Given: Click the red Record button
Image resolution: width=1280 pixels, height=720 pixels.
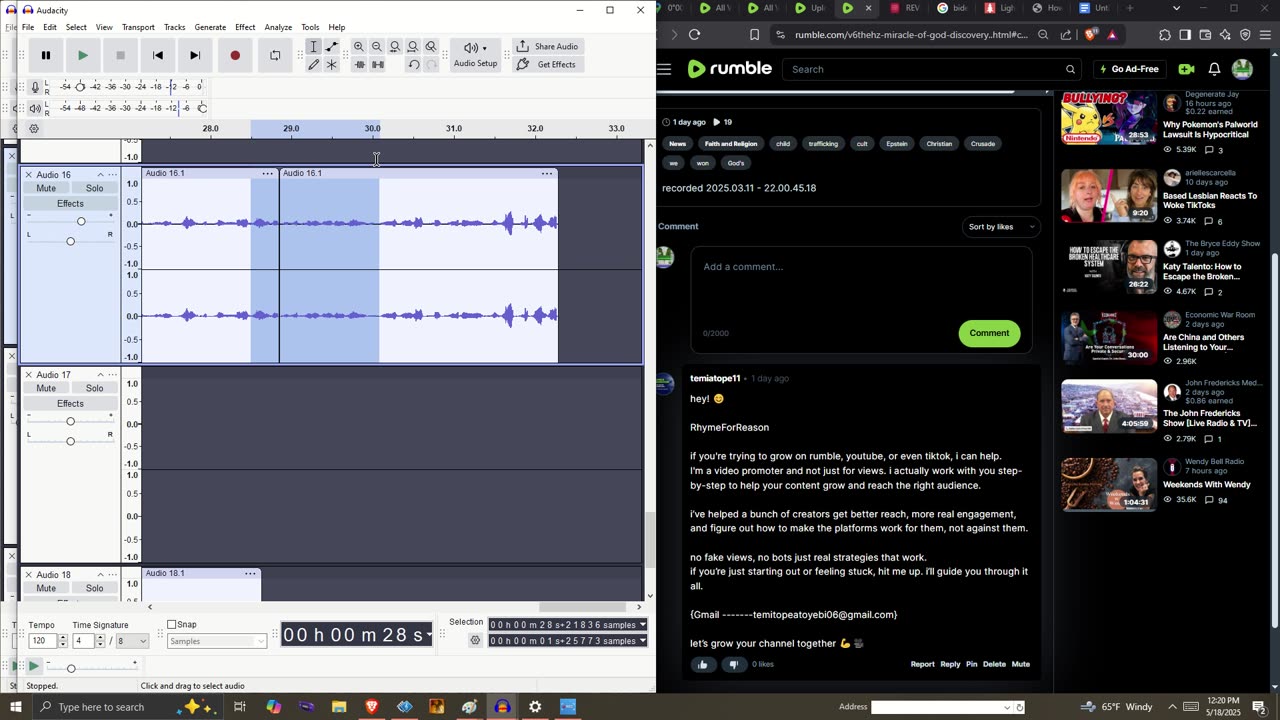Looking at the screenshot, I should [x=235, y=56].
